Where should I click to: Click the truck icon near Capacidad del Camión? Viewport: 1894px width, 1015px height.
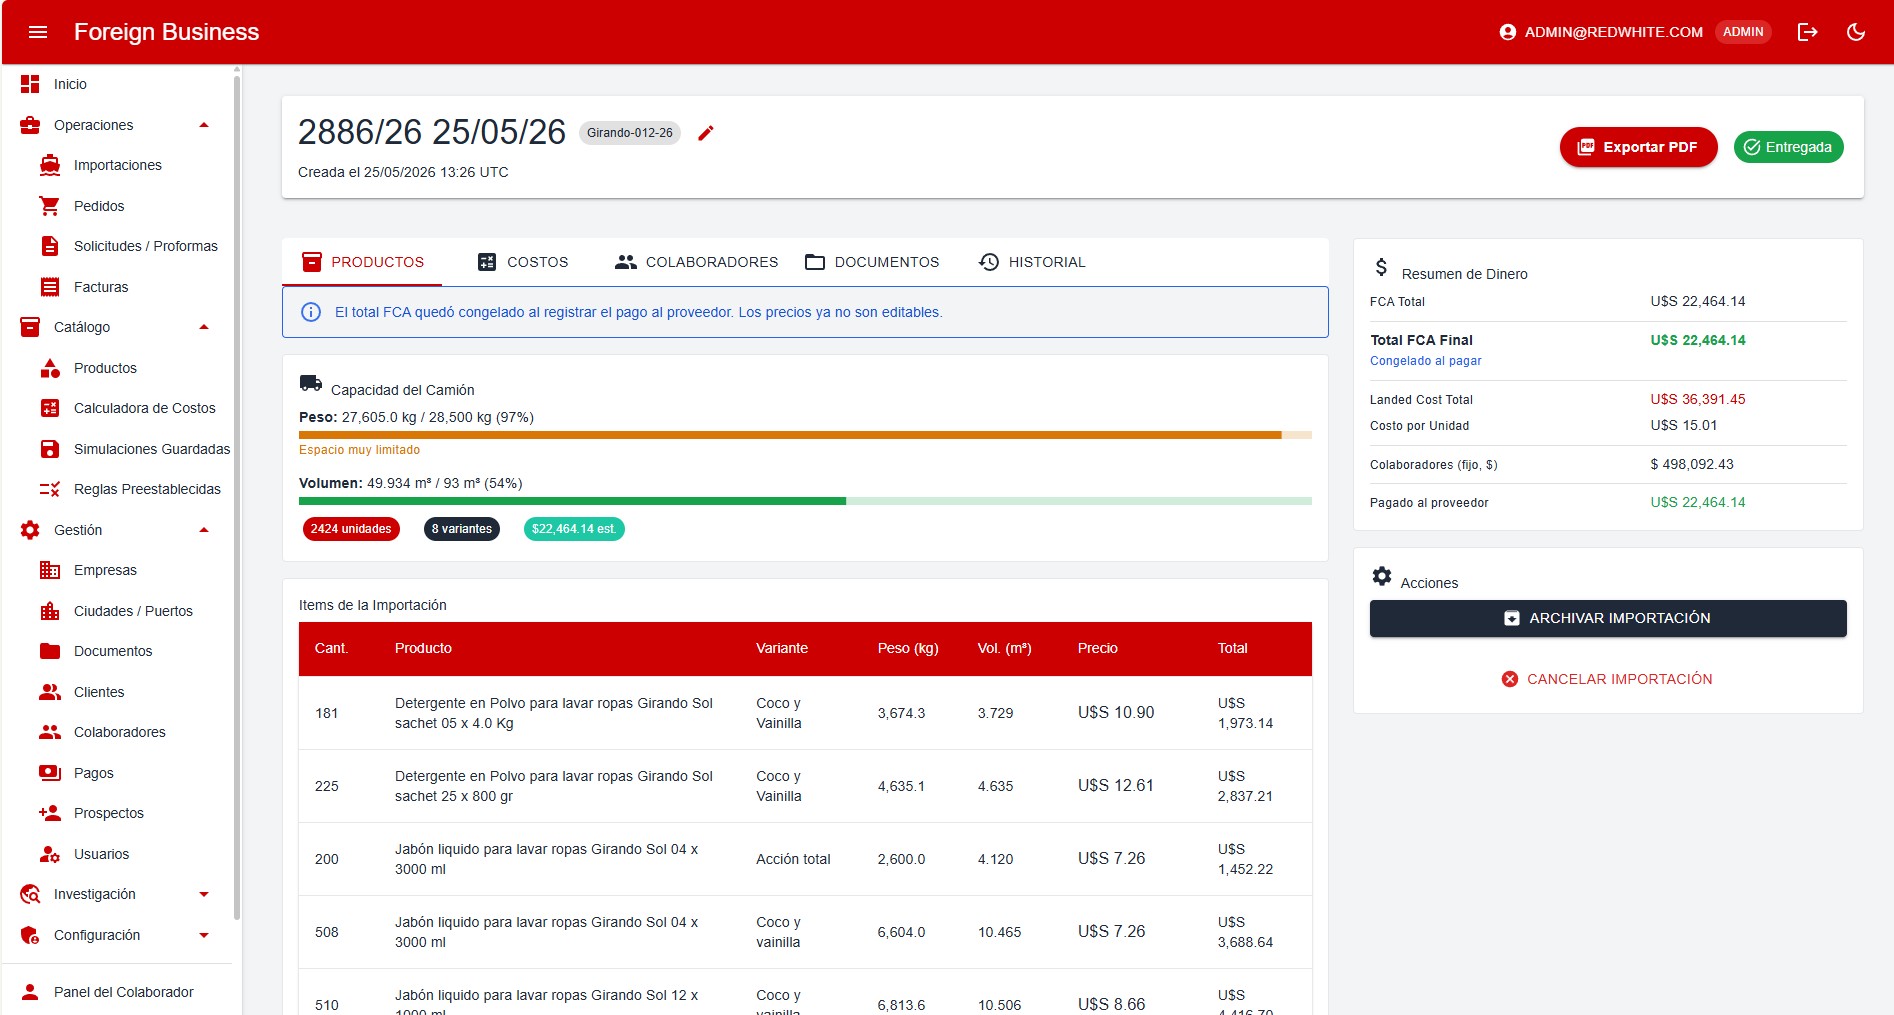(311, 383)
